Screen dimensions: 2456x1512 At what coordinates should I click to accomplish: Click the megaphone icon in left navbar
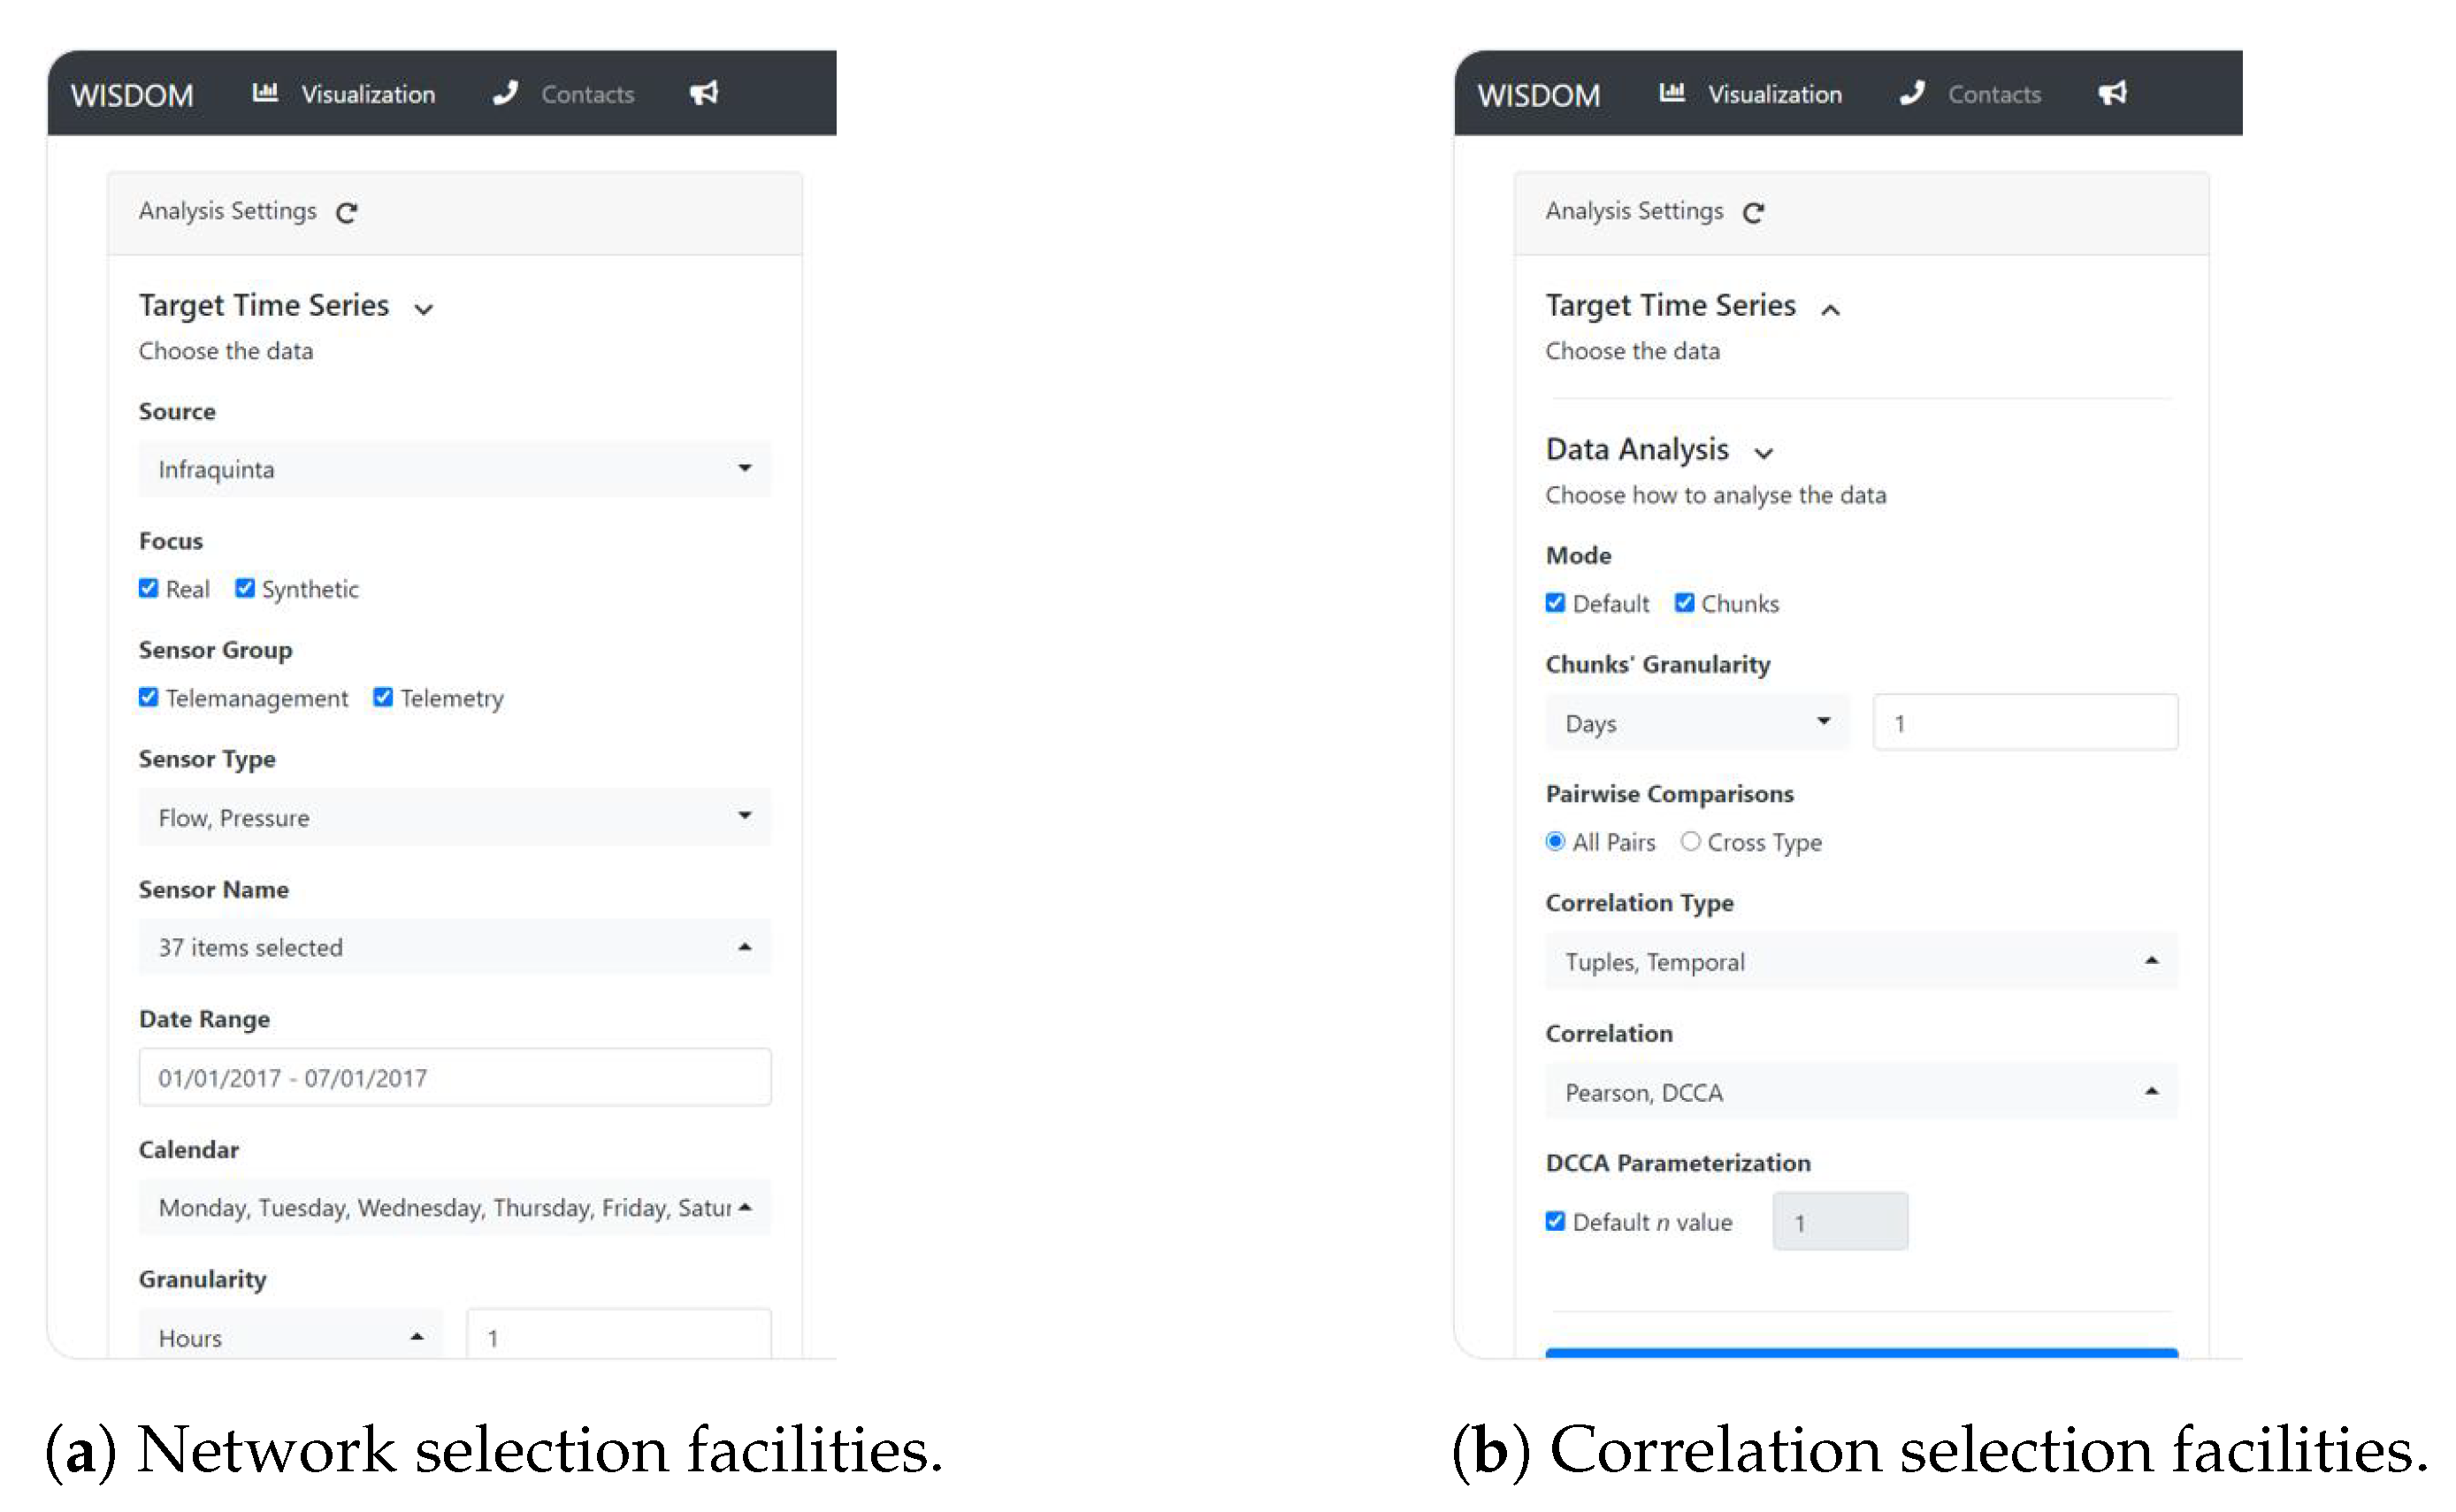click(x=704, y=93)
